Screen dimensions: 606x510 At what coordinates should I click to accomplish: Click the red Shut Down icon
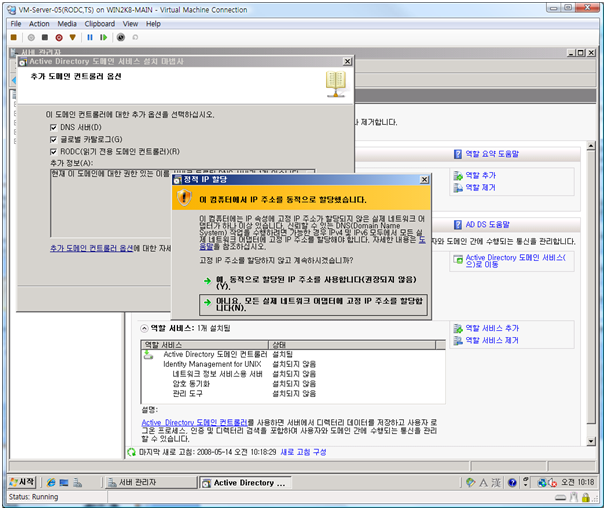(x=59, y=37)
